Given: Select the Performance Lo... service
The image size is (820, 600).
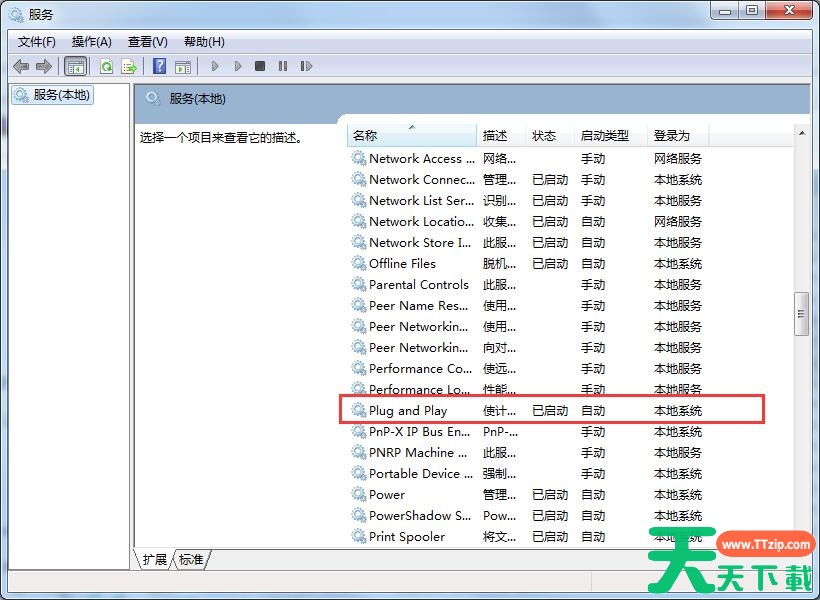Looking at the screenshot, I should [527, 389].
